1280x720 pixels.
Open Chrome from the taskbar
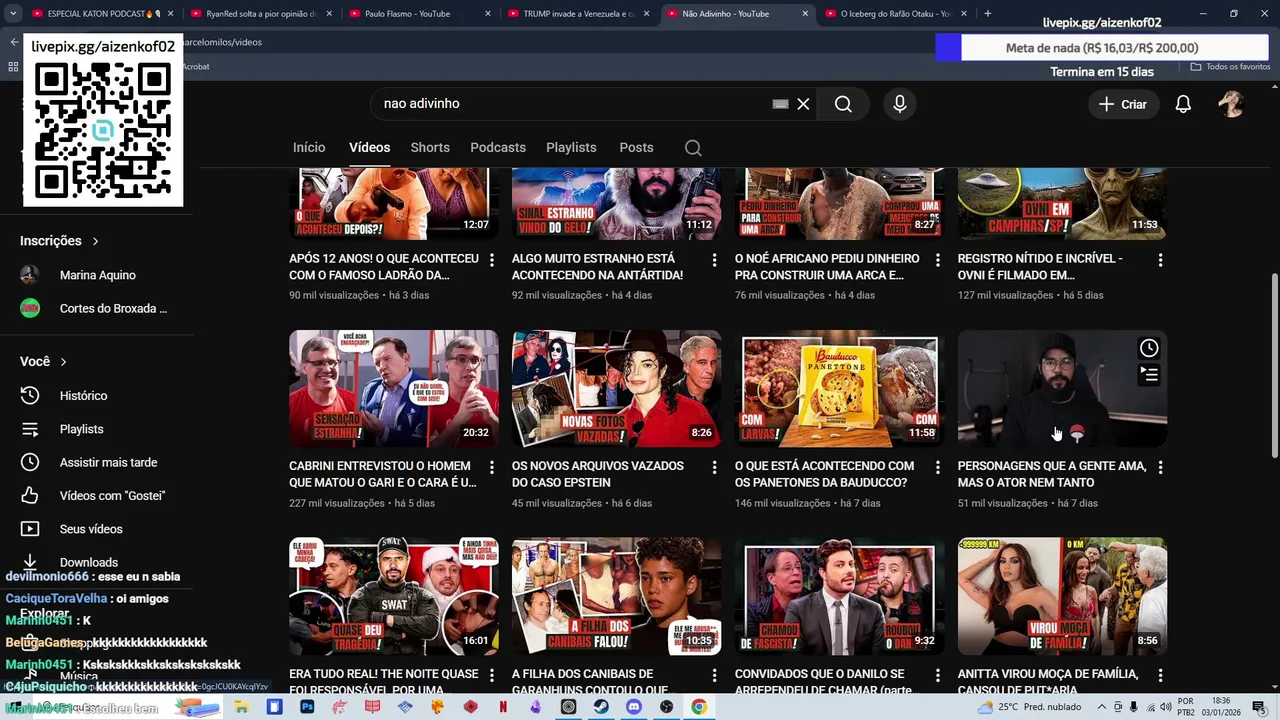pos(699,707)
